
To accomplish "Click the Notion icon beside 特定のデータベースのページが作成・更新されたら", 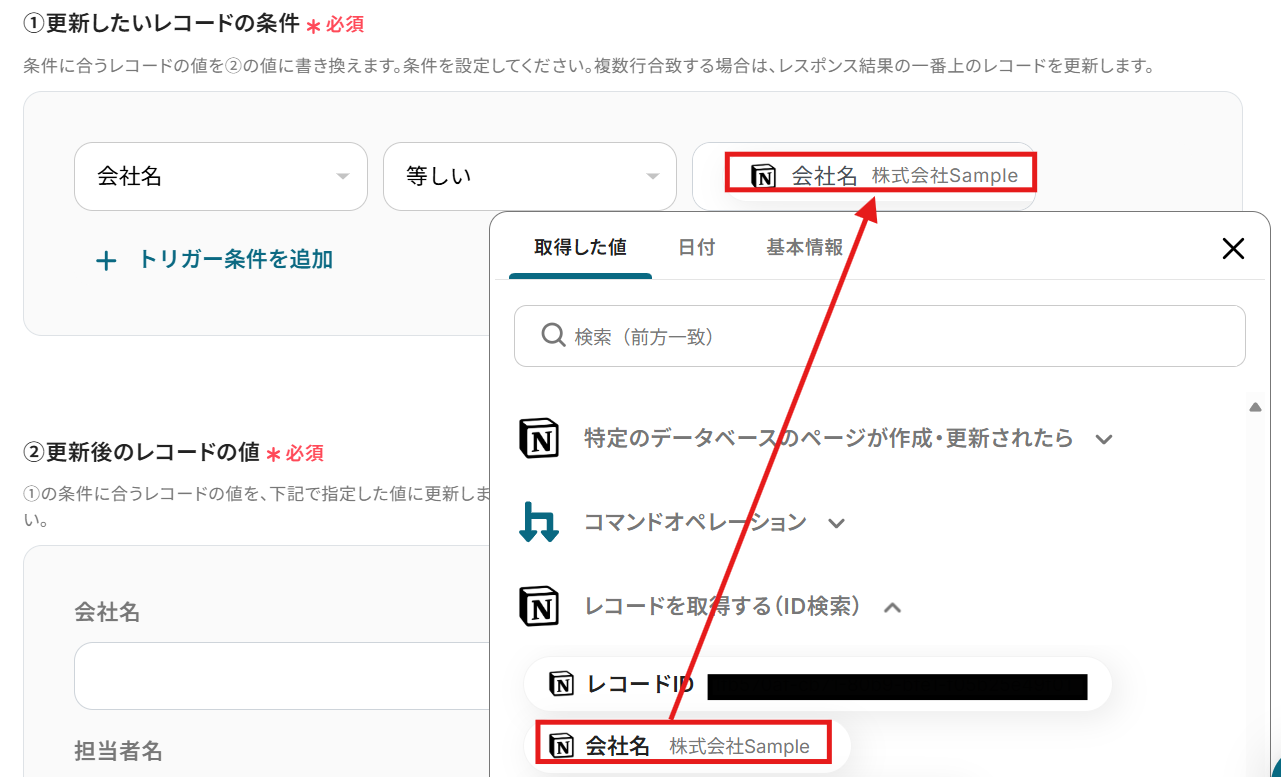I will [x=539, y=438].
